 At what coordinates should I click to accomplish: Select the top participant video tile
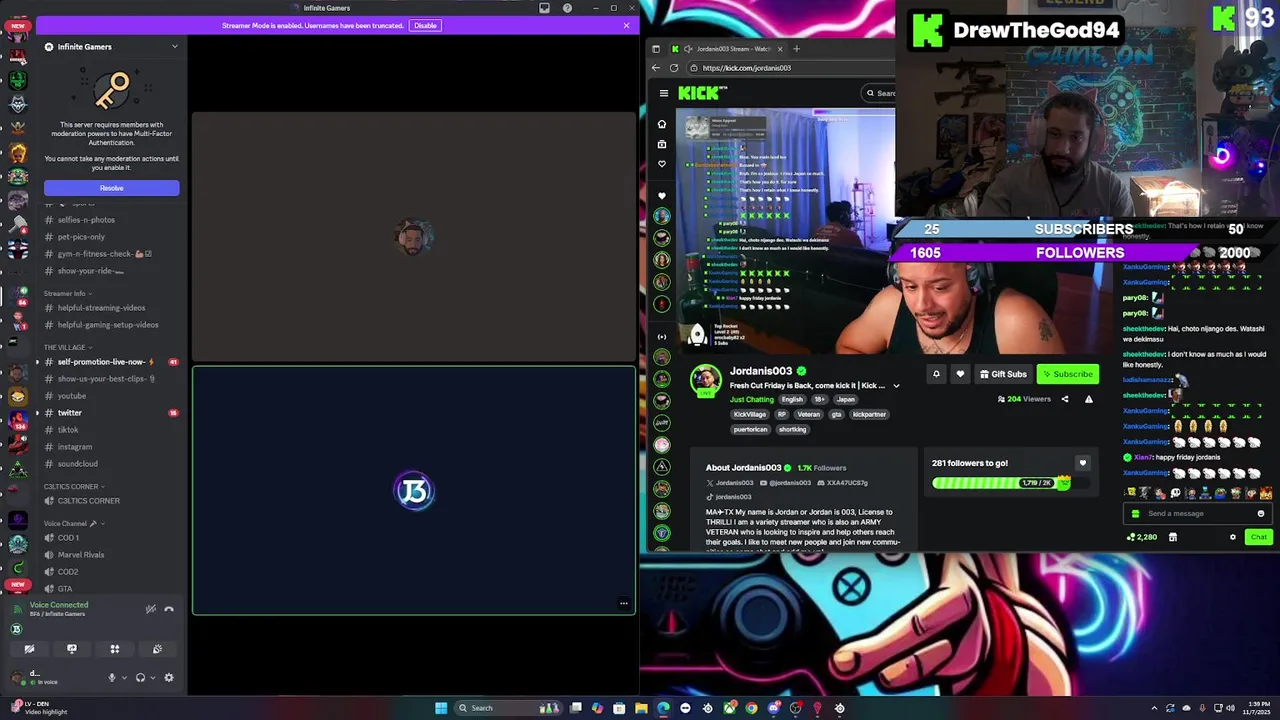[x=414, y=236]
